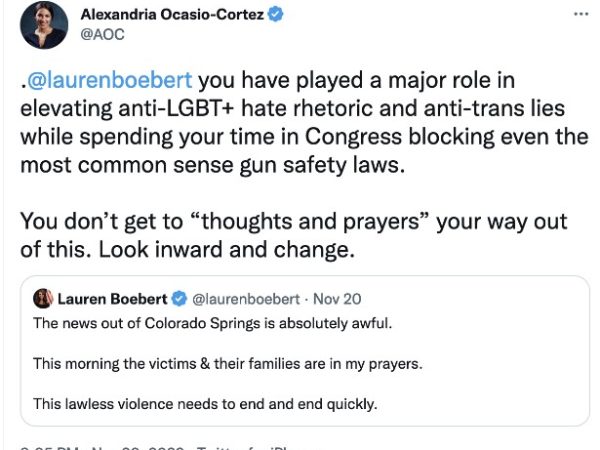Click the word 'Congress' in the tweet

click(x=353, y=137)
